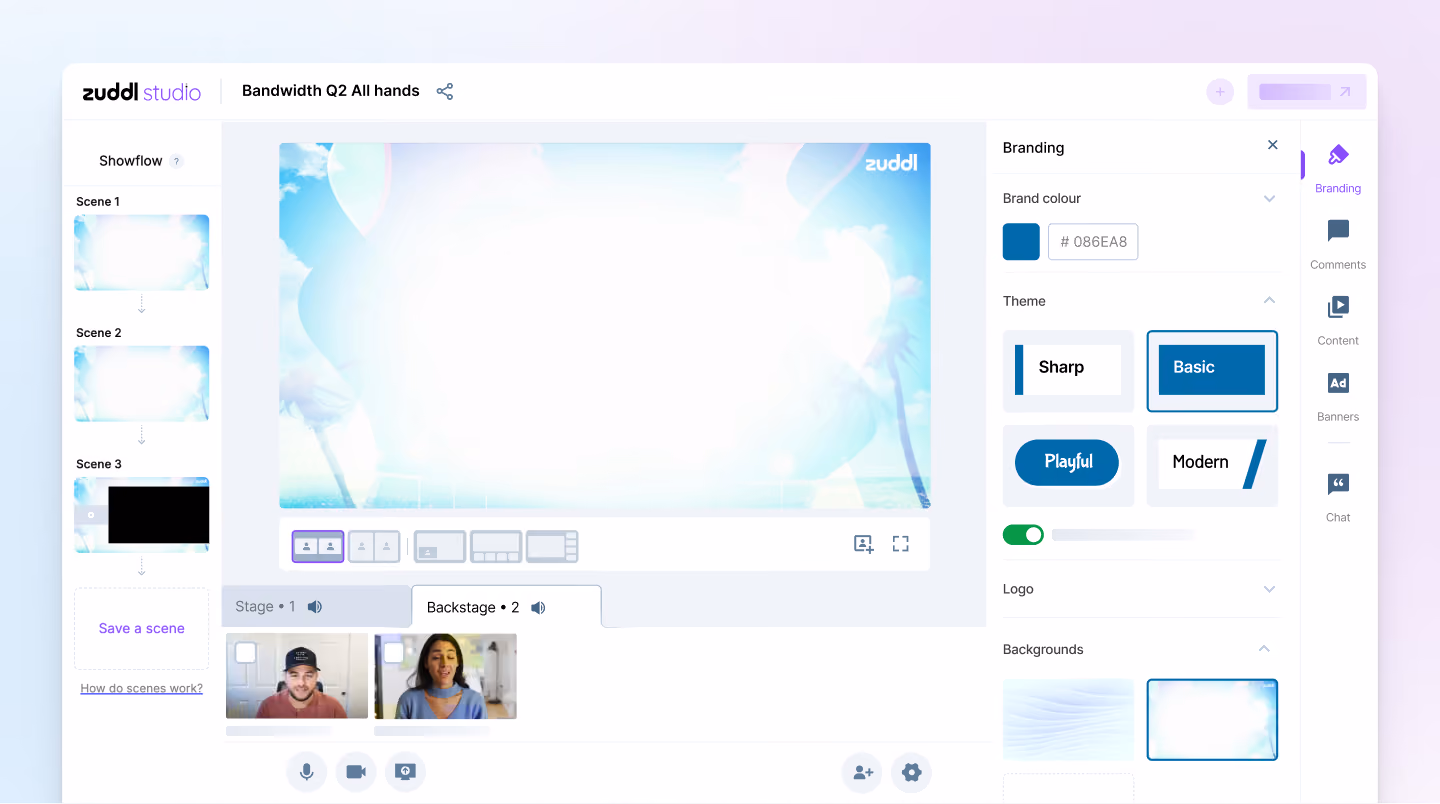The height and width of the screenshot is (804, 1440).
Task: Choose the Playful theme
Action: [x=1068, y=466]
